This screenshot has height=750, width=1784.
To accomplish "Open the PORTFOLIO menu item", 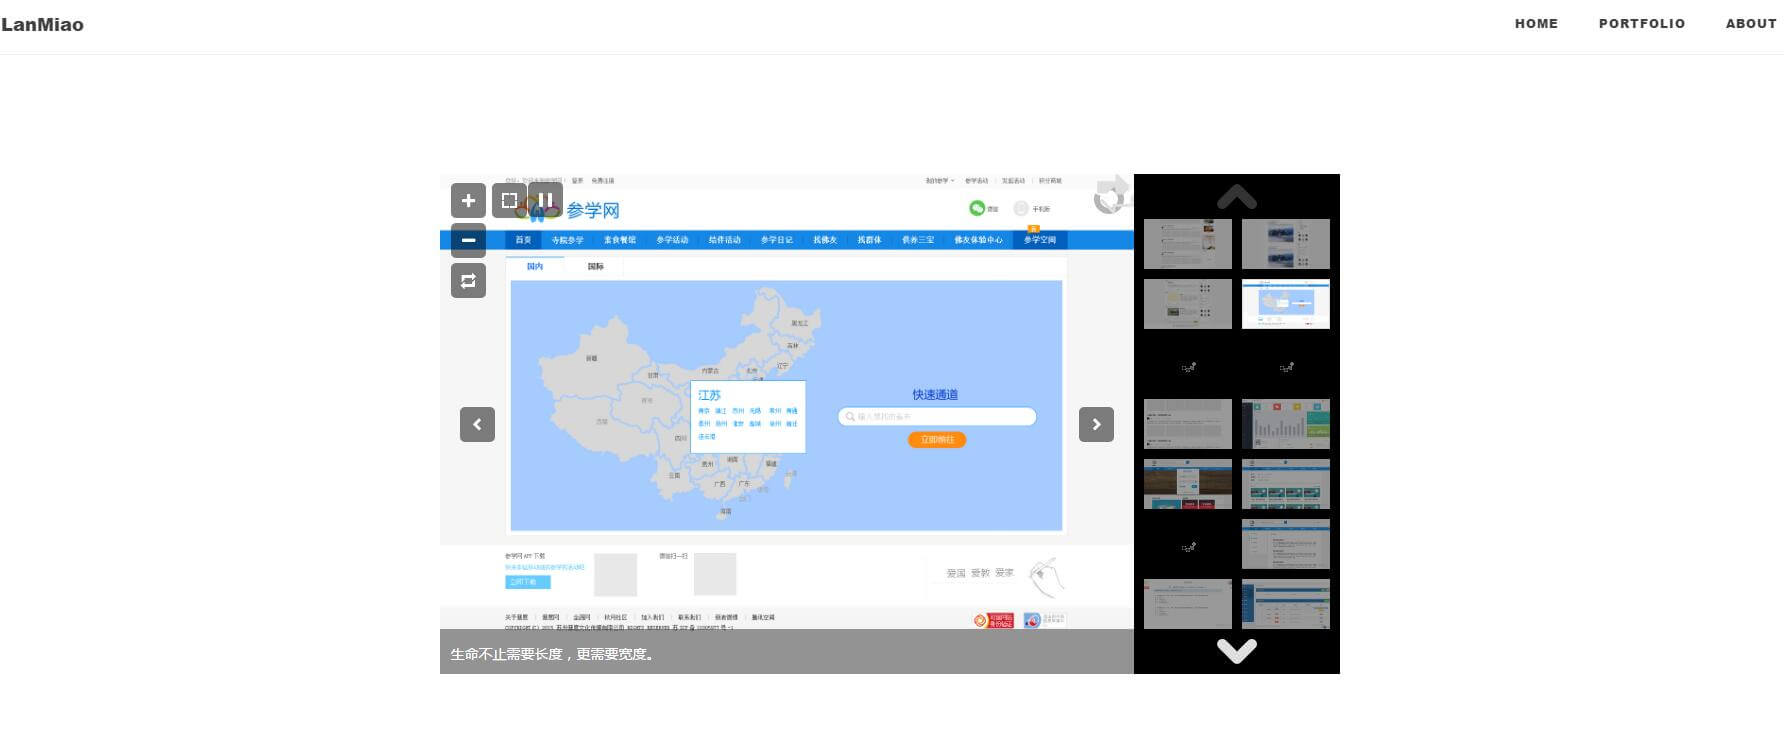I will click(x=1642, y=23).
